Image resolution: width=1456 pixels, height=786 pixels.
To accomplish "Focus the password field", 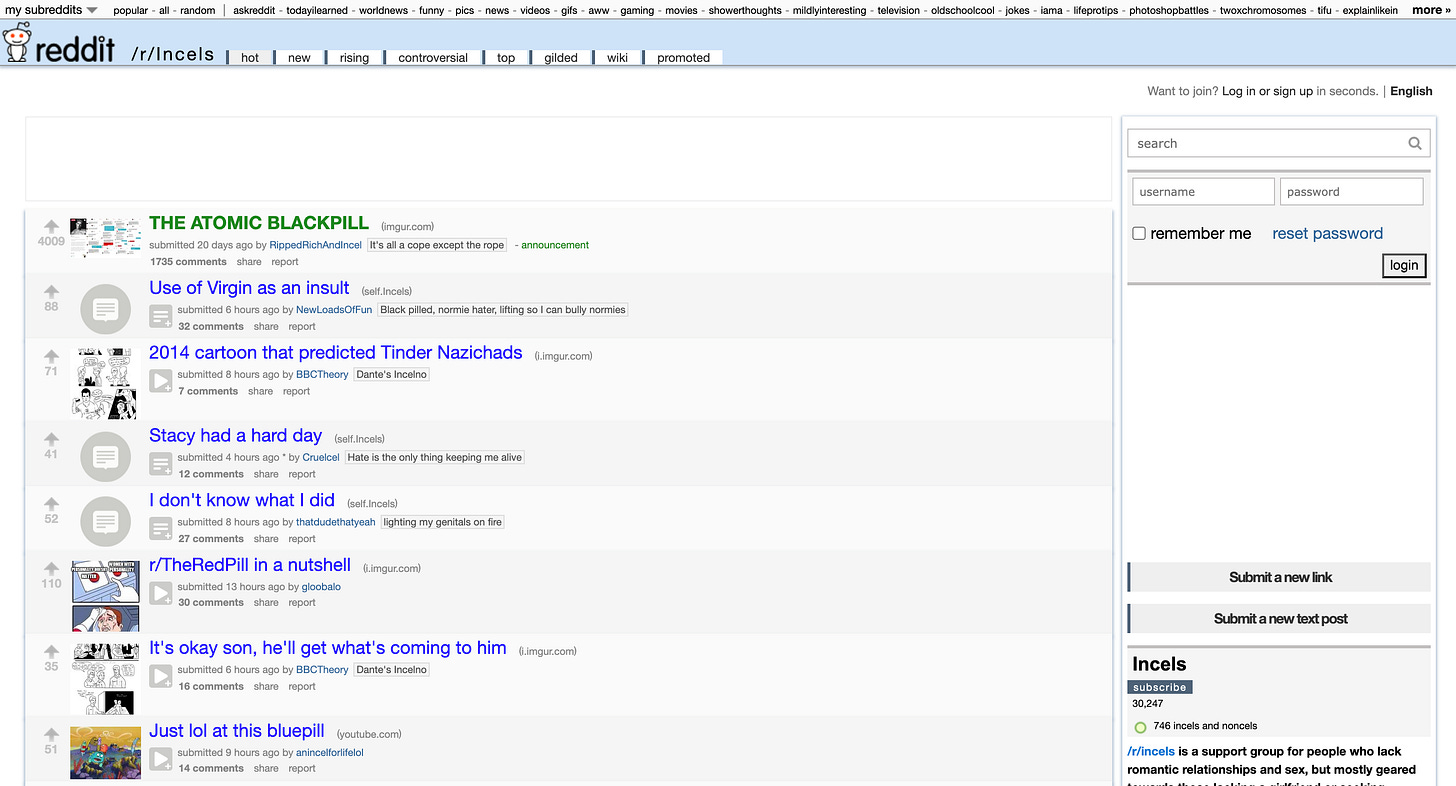I will click(x=1351, y=191).
